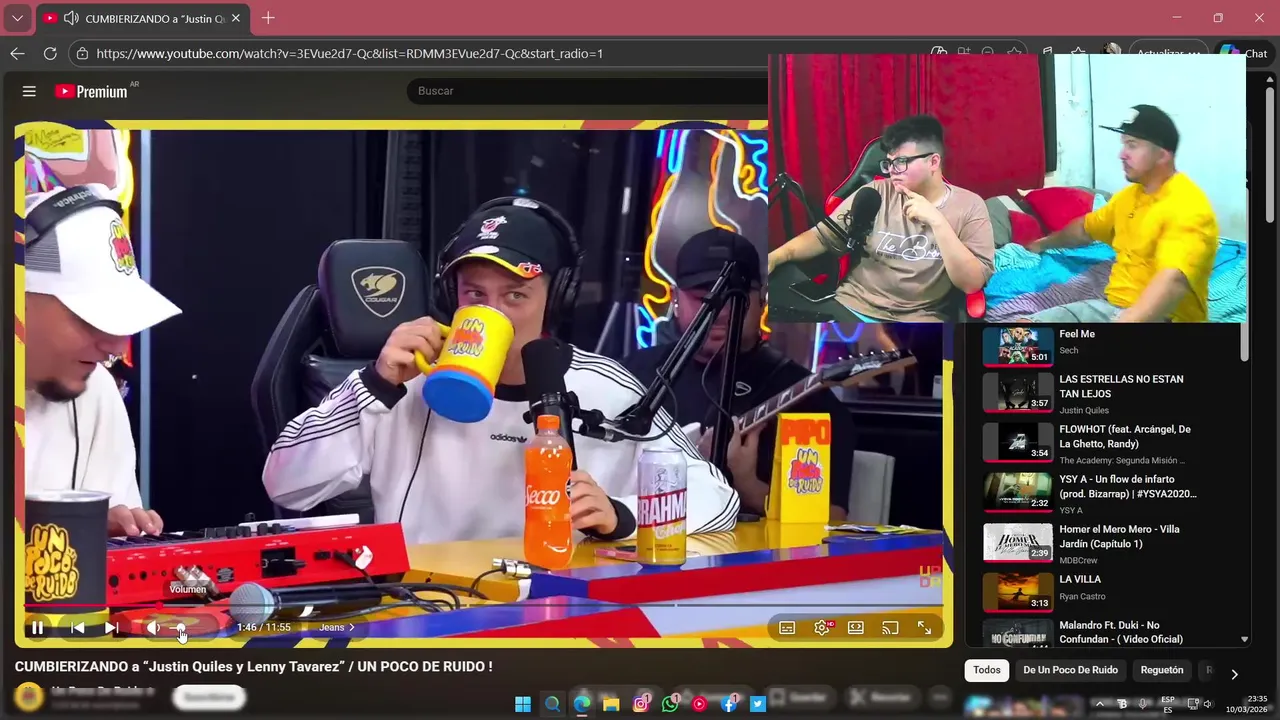Select the 'CUMBIERIZANDO a Justin Q...' browser tab
This screenshot has height=720, width=1280.
(x=142, y=18)
